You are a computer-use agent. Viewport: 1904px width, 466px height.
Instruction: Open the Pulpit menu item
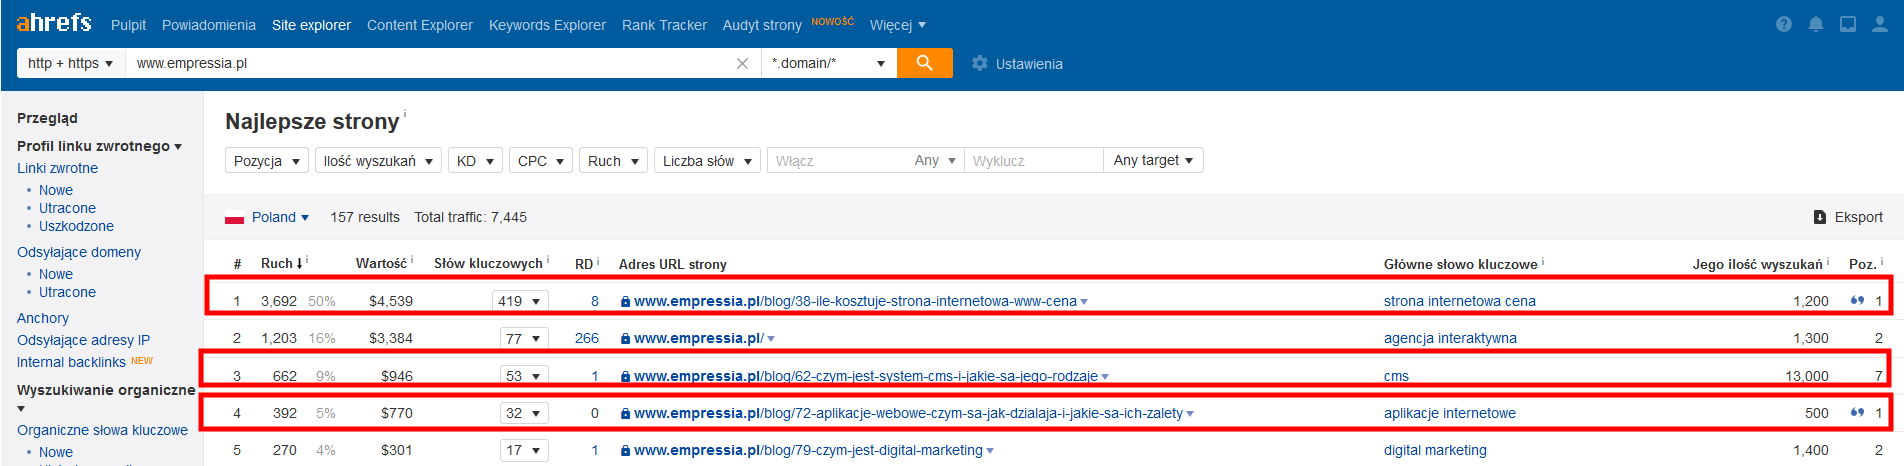(128, 25)
